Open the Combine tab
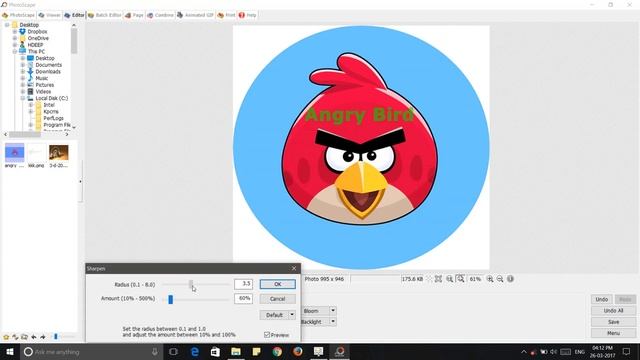 point(160,15)
